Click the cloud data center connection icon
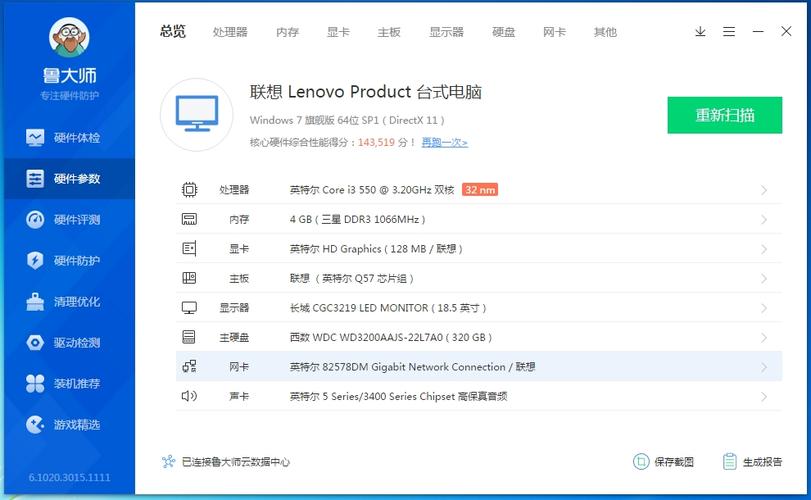Screen dimensions: 811x500 [x=168, y=461]
